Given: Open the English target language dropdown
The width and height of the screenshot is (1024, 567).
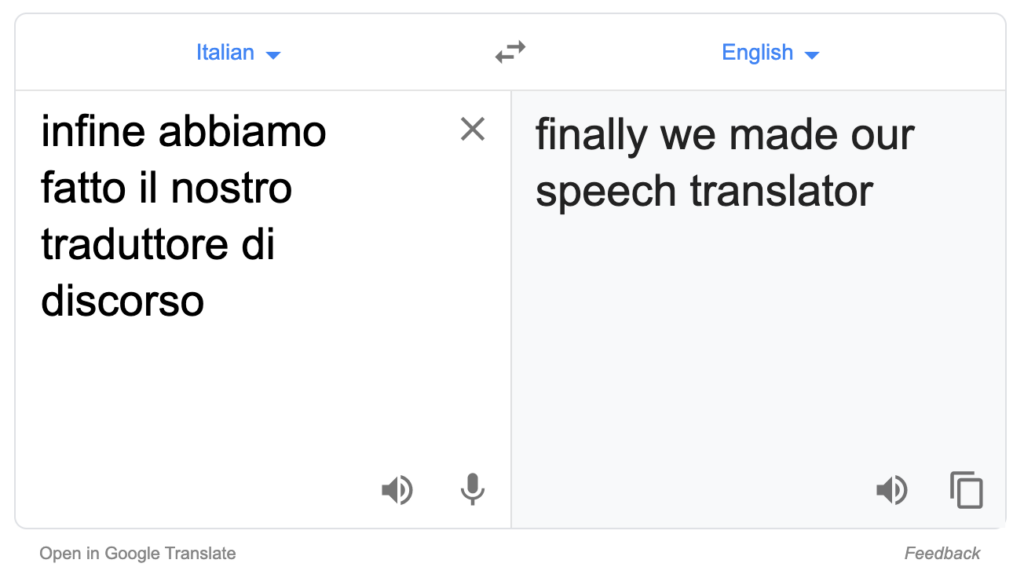Looking at the screenshot, I should (770, 52).
